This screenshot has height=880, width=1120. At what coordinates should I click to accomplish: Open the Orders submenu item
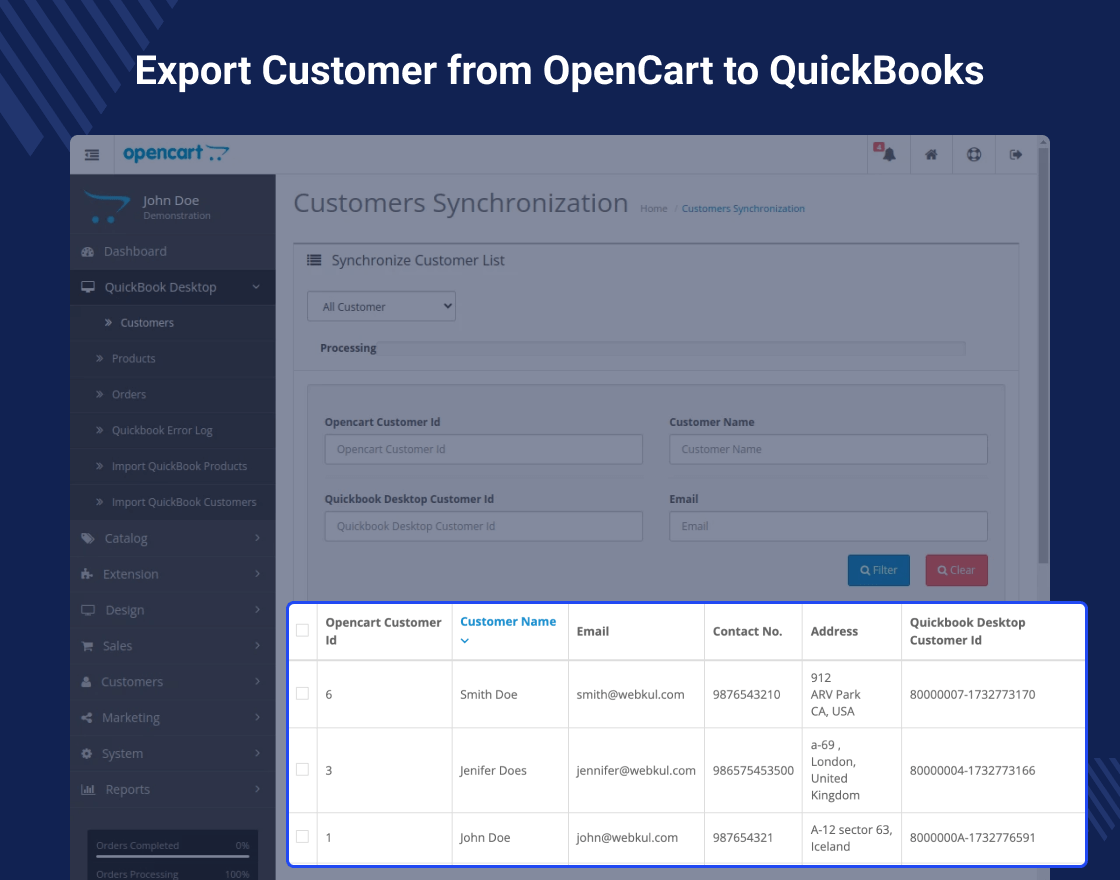173,394
